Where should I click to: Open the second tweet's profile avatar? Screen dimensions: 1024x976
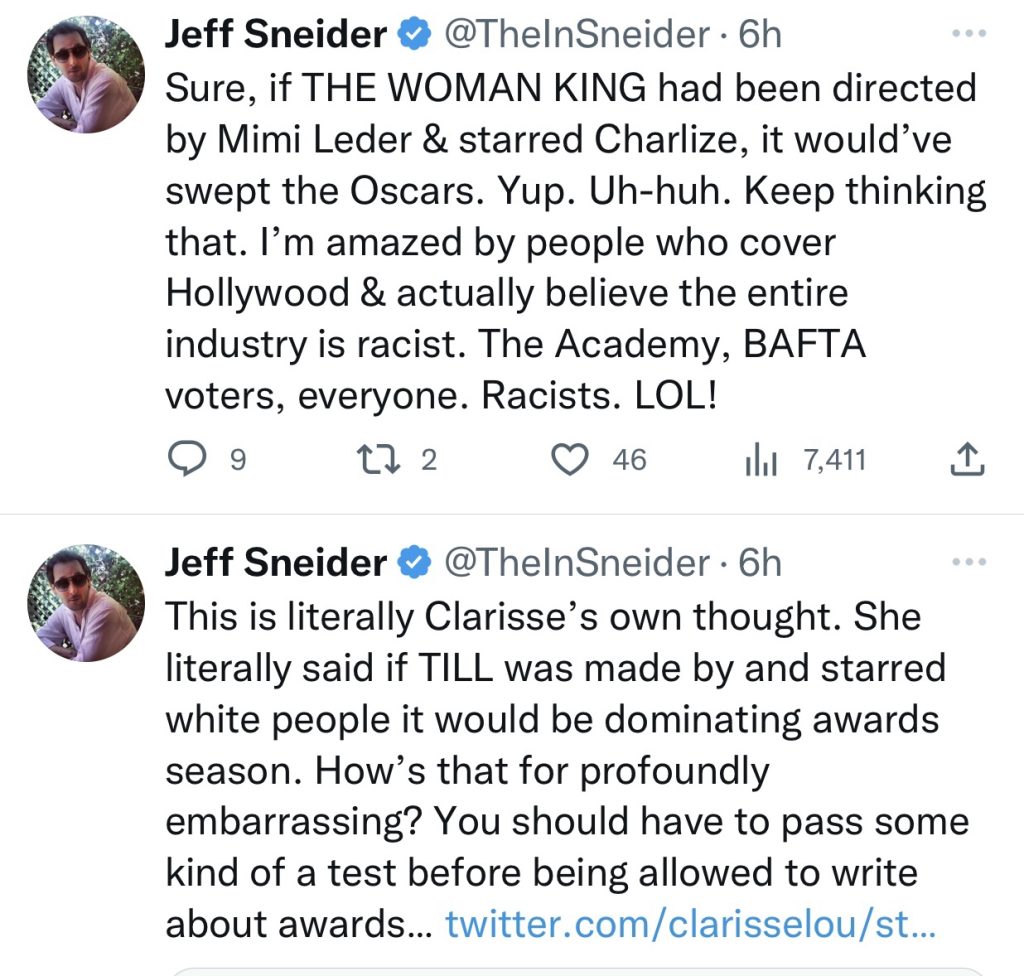85,602
